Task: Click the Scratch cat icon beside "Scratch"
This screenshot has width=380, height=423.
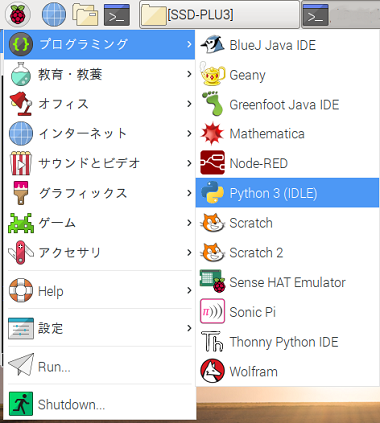Action: 212,223
